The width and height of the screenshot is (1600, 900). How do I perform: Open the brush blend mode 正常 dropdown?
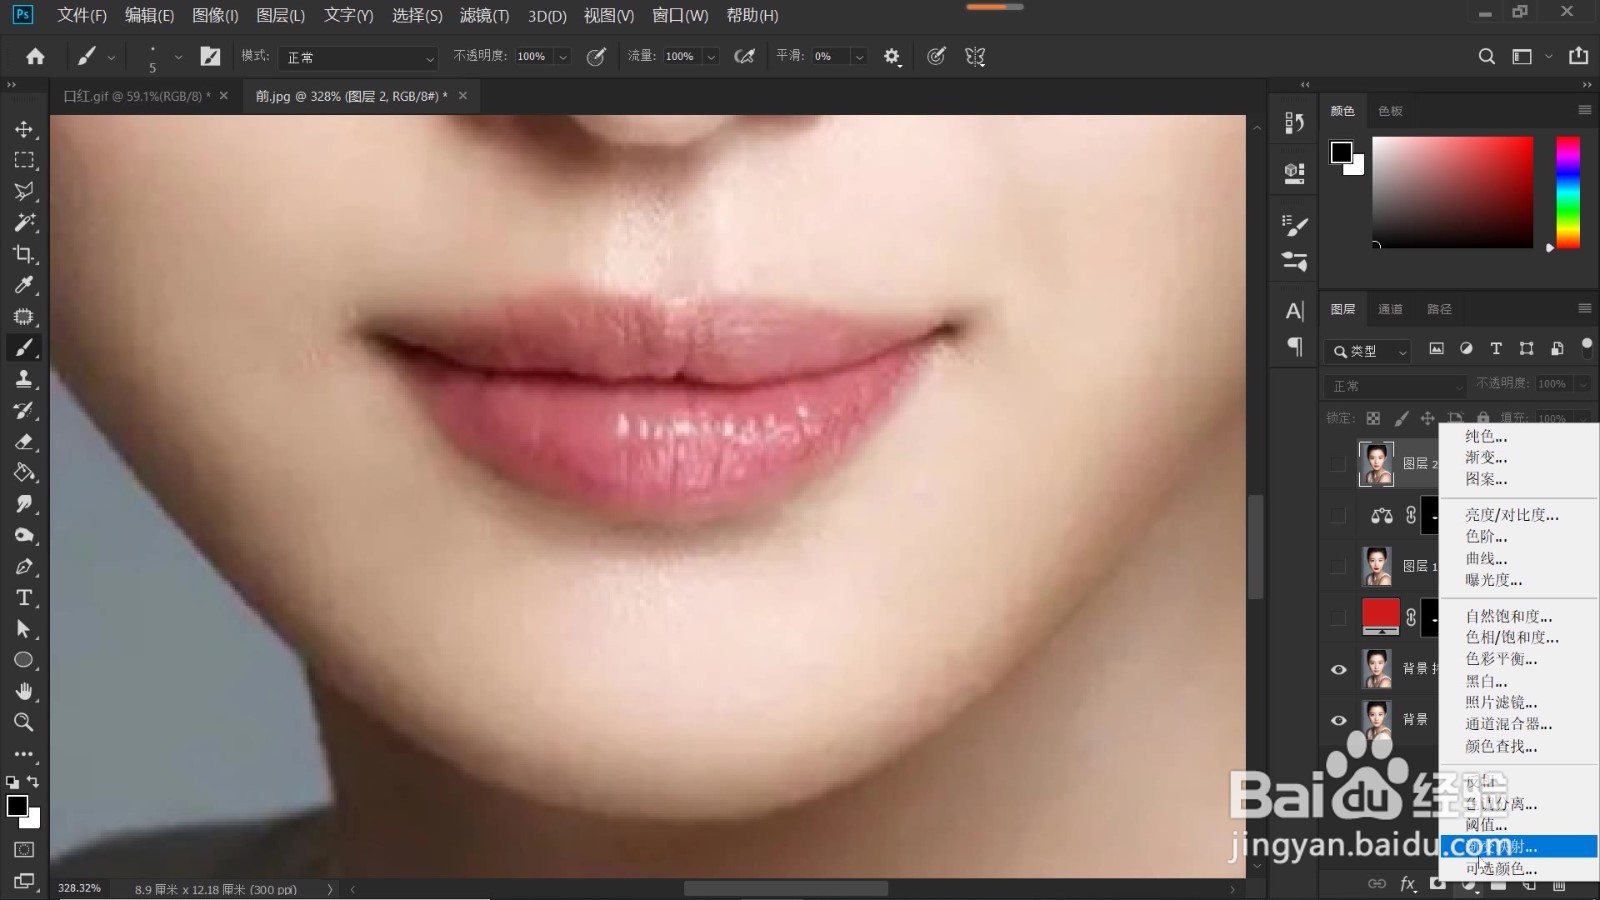359,58
